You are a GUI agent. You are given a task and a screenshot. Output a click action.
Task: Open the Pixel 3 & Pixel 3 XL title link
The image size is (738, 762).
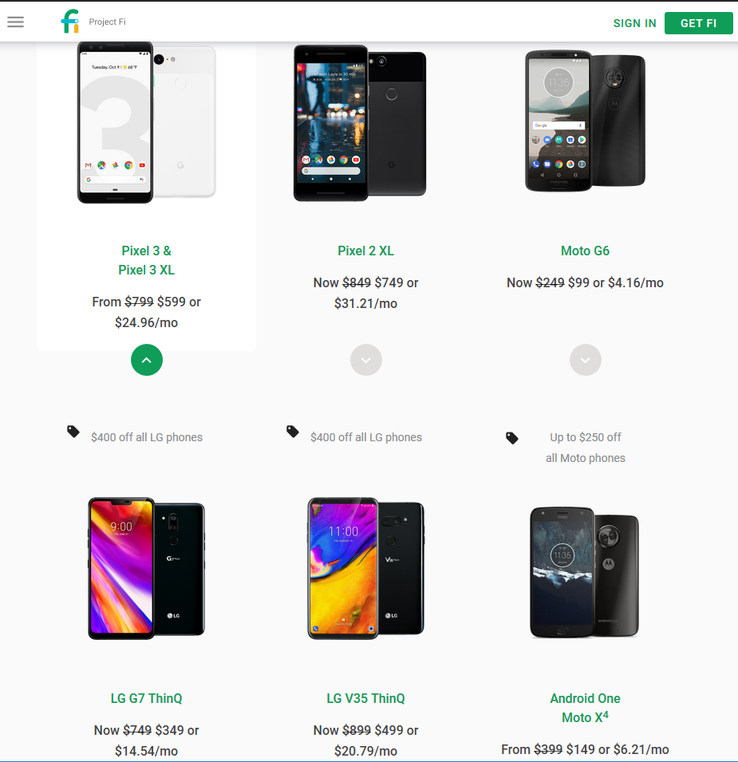click(146, 260)
